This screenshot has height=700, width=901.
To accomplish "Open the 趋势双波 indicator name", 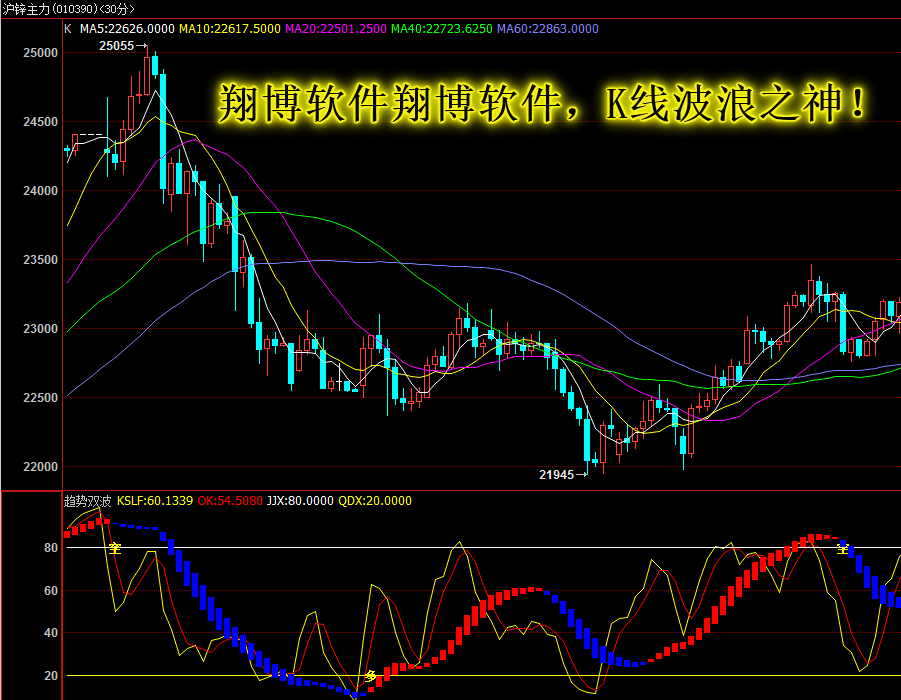I will click(87, 501).
